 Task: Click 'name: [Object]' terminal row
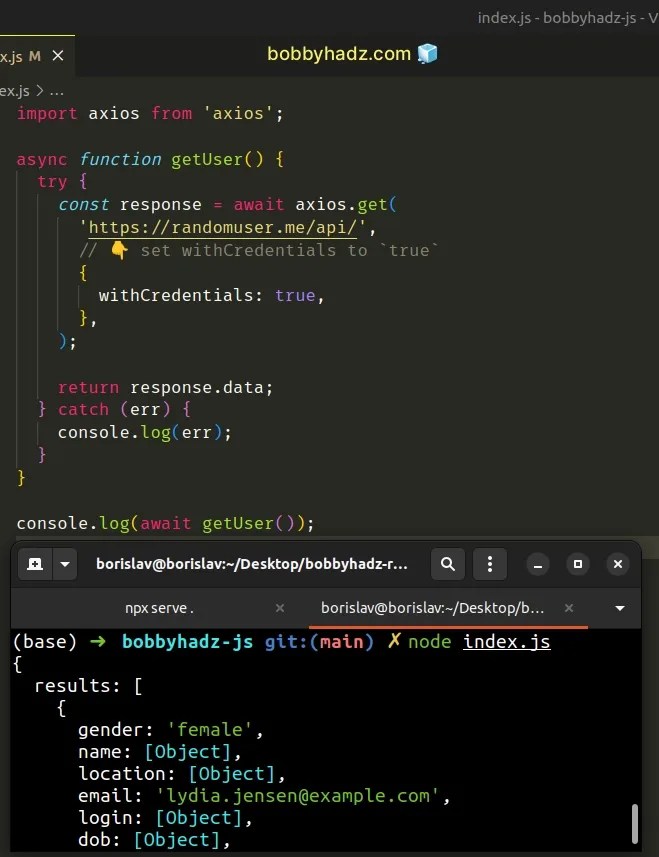[x=159, y=752]
